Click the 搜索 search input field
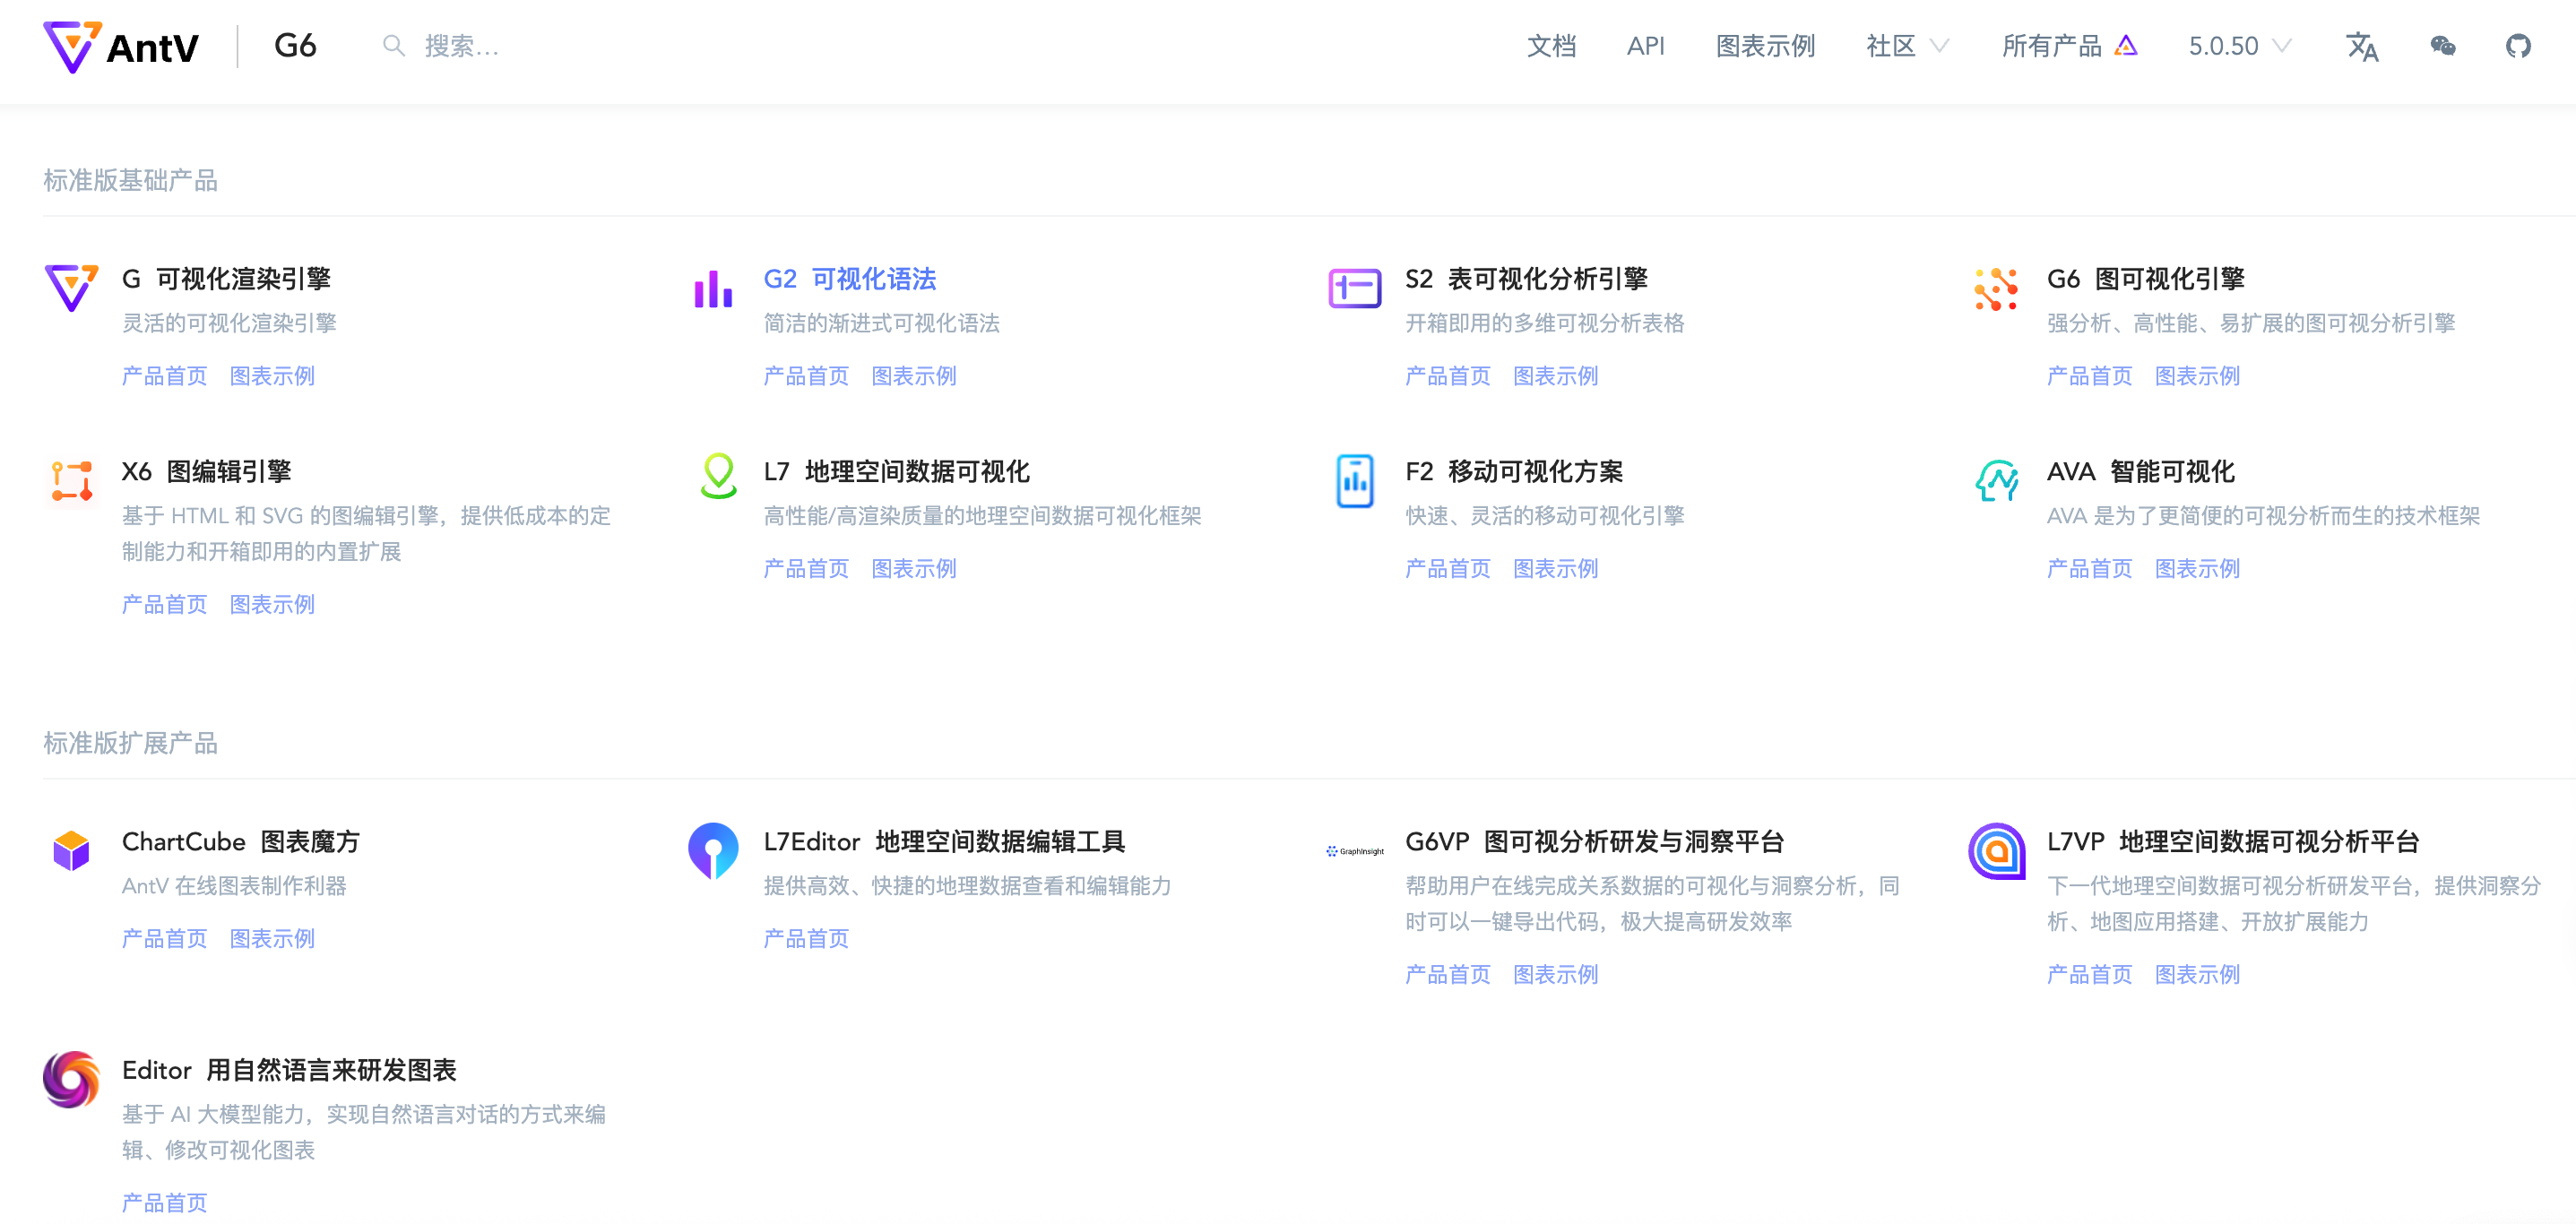This screenshot has width=2576, height=1224. (x=460, y=46)
